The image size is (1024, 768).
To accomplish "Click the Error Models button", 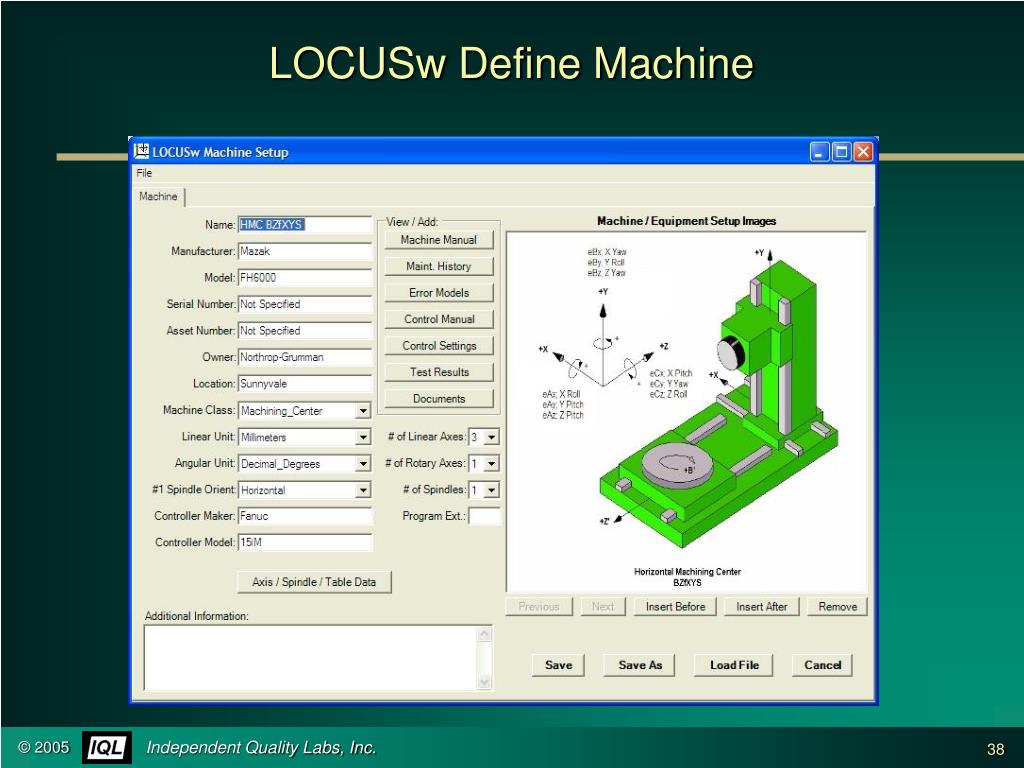I will (439, 293).
